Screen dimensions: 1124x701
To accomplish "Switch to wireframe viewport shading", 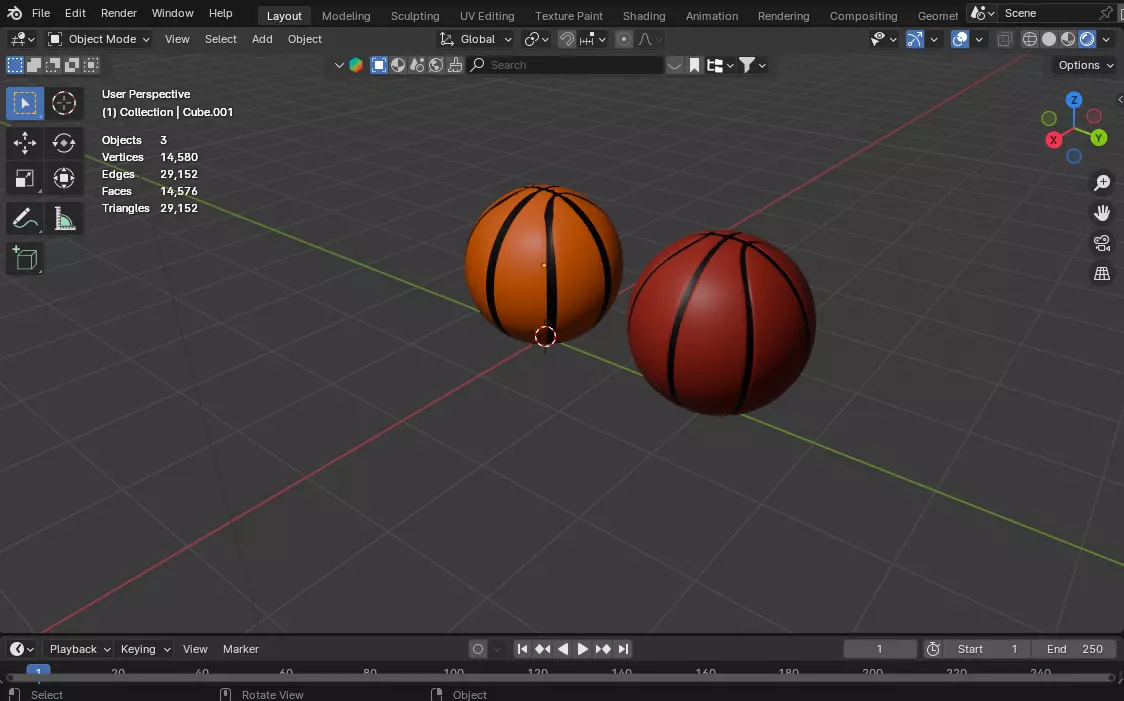I will 1029,39.
